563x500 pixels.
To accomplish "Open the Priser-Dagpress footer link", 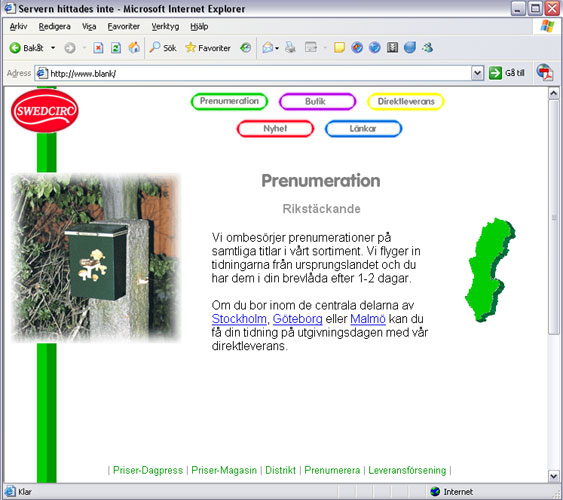I will (148, 470).
